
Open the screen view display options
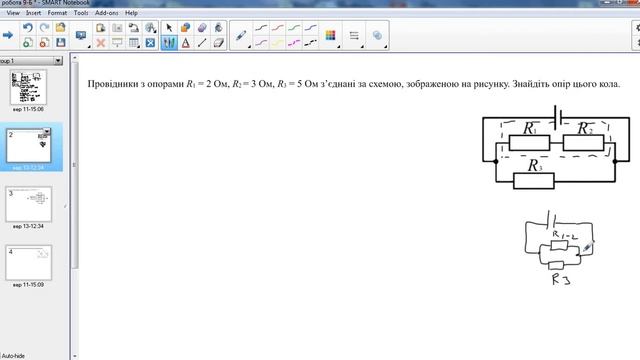pos(81,36)
